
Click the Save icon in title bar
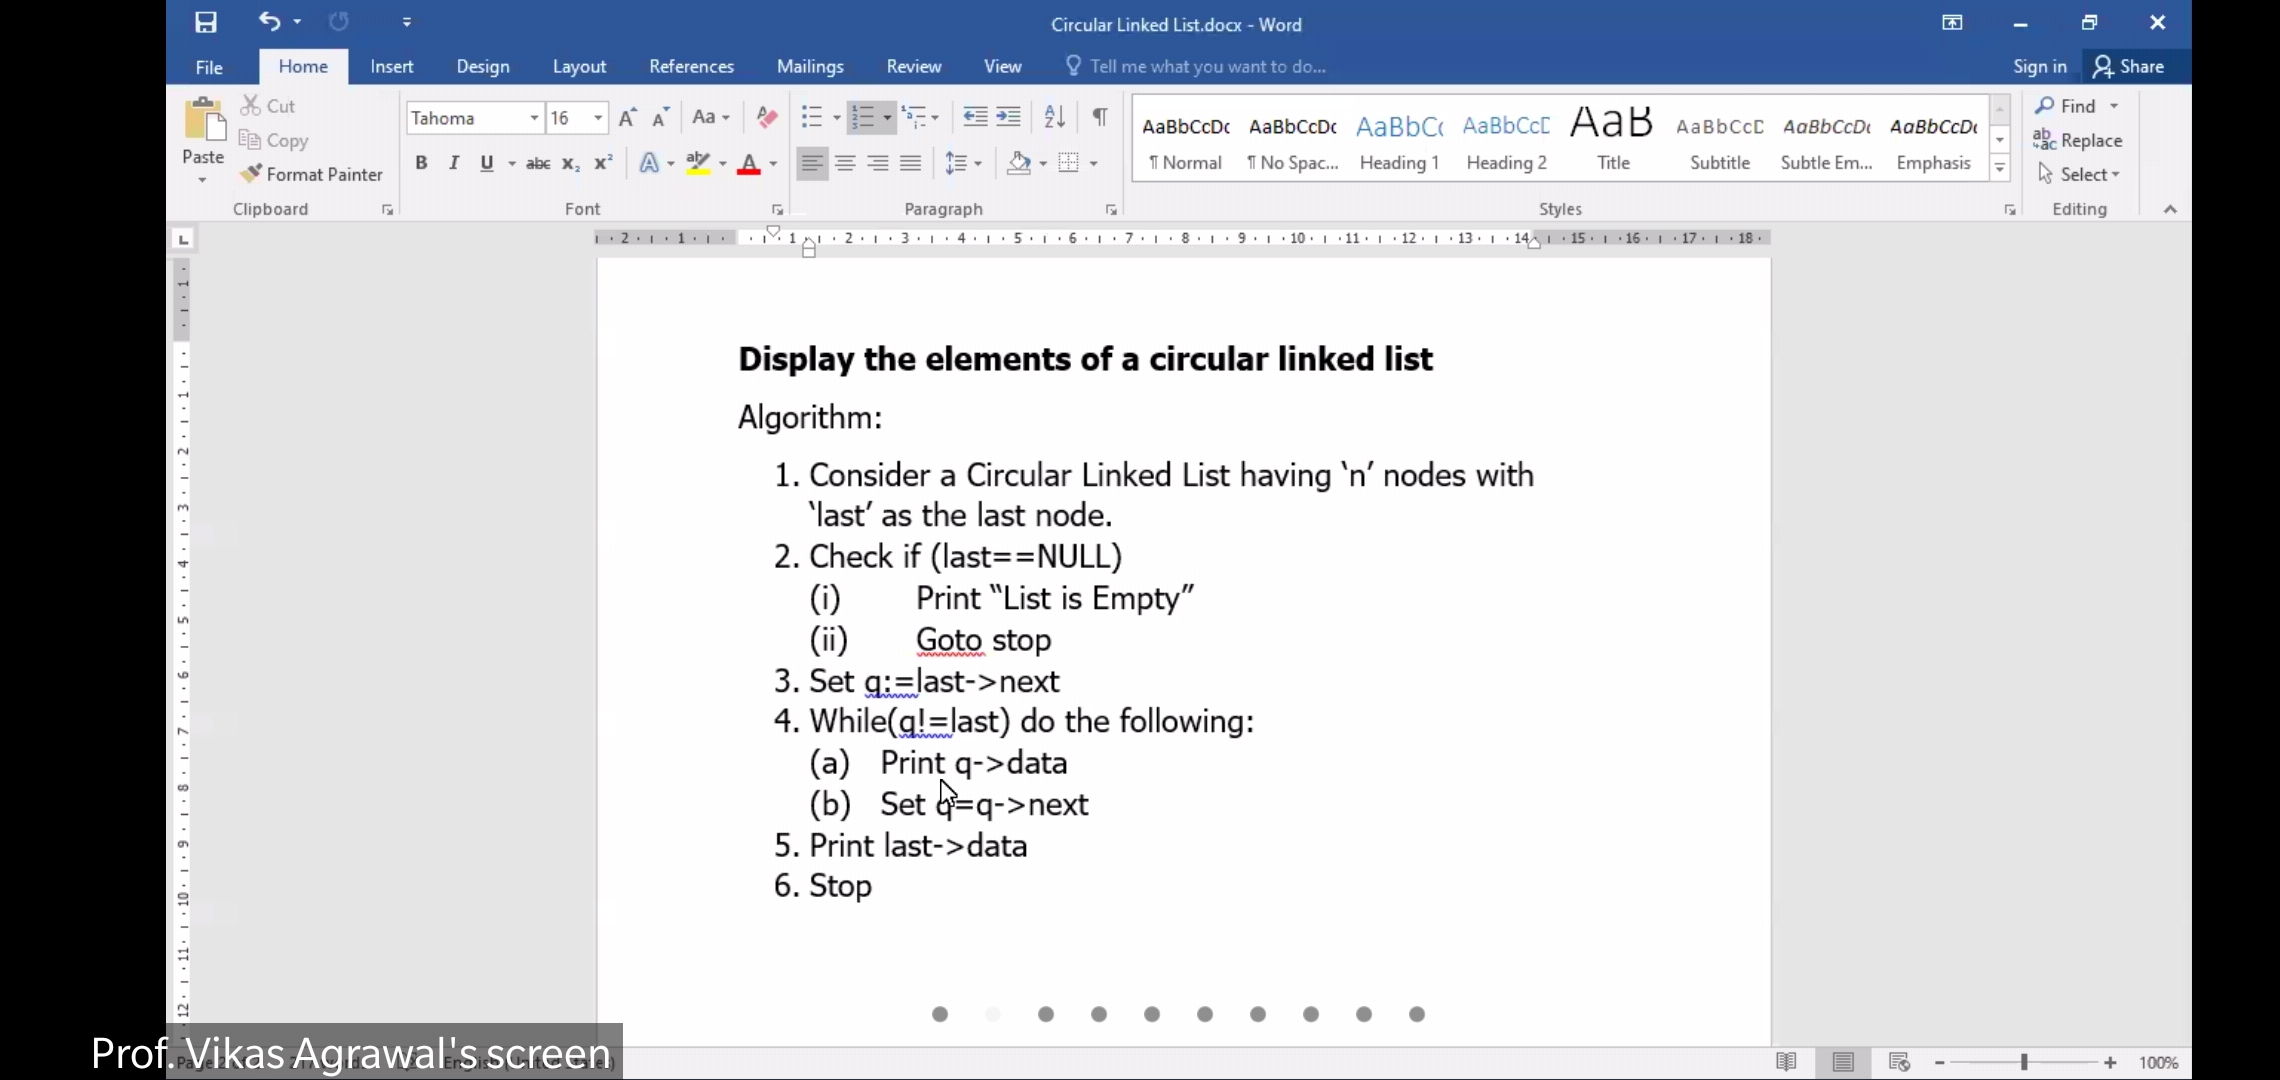[206, 22]
